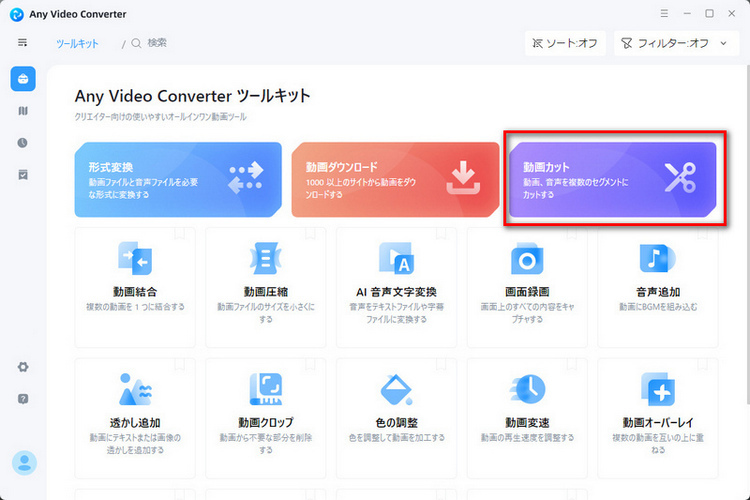Bookmark the 色の調整 tool
This screenshot has width=750, height=500.
tap(441, 365)
